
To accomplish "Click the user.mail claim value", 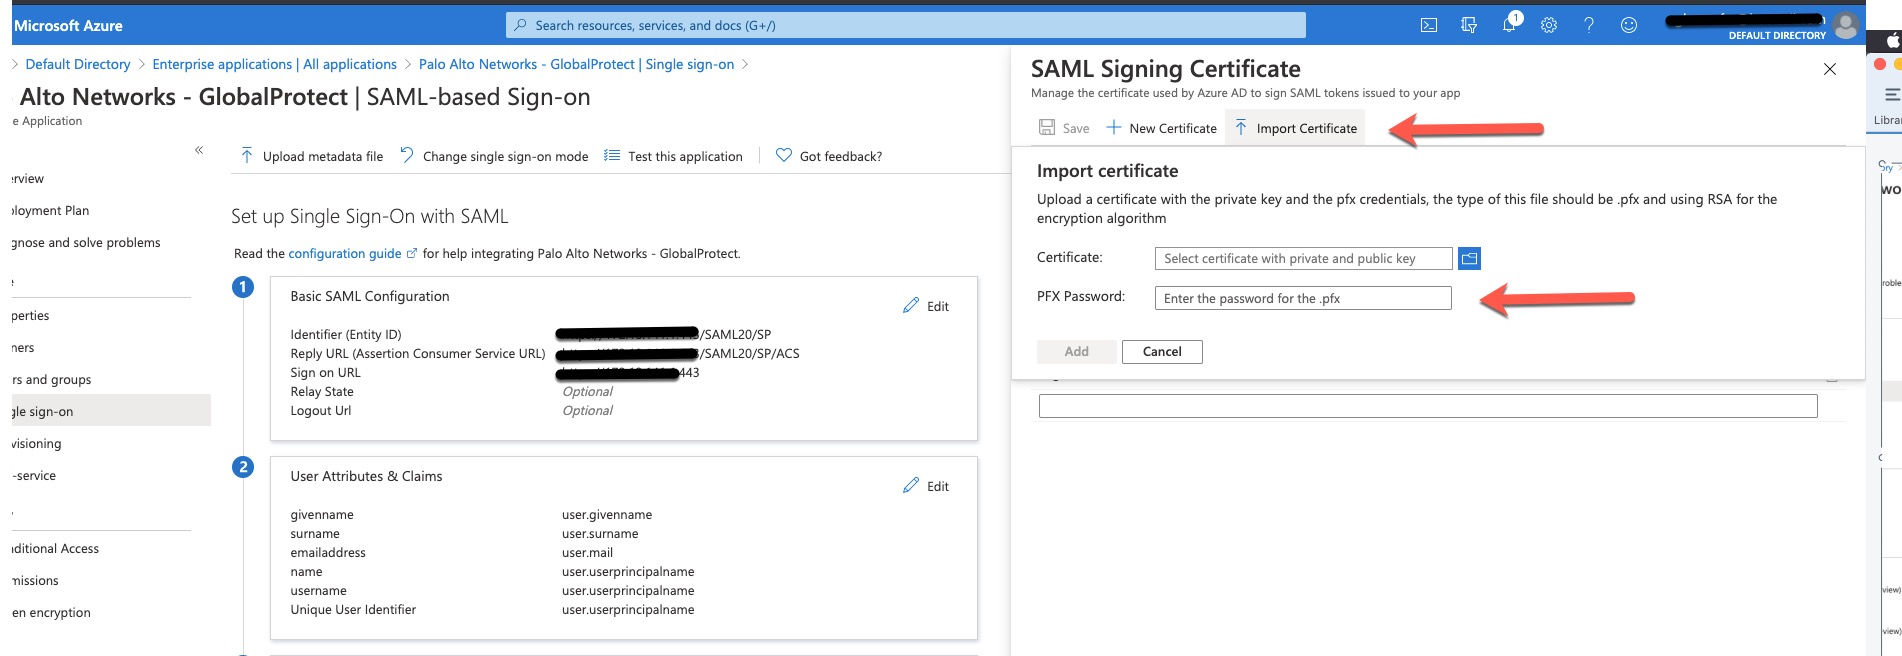I will tap(588, 553).
